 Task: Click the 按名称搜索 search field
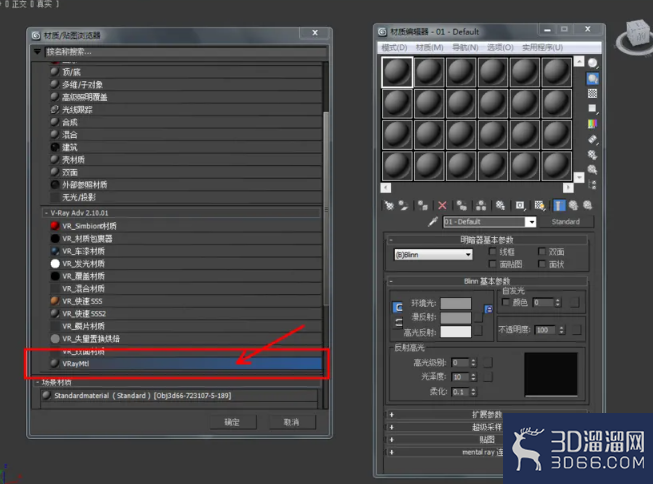(x=185, y=52)
